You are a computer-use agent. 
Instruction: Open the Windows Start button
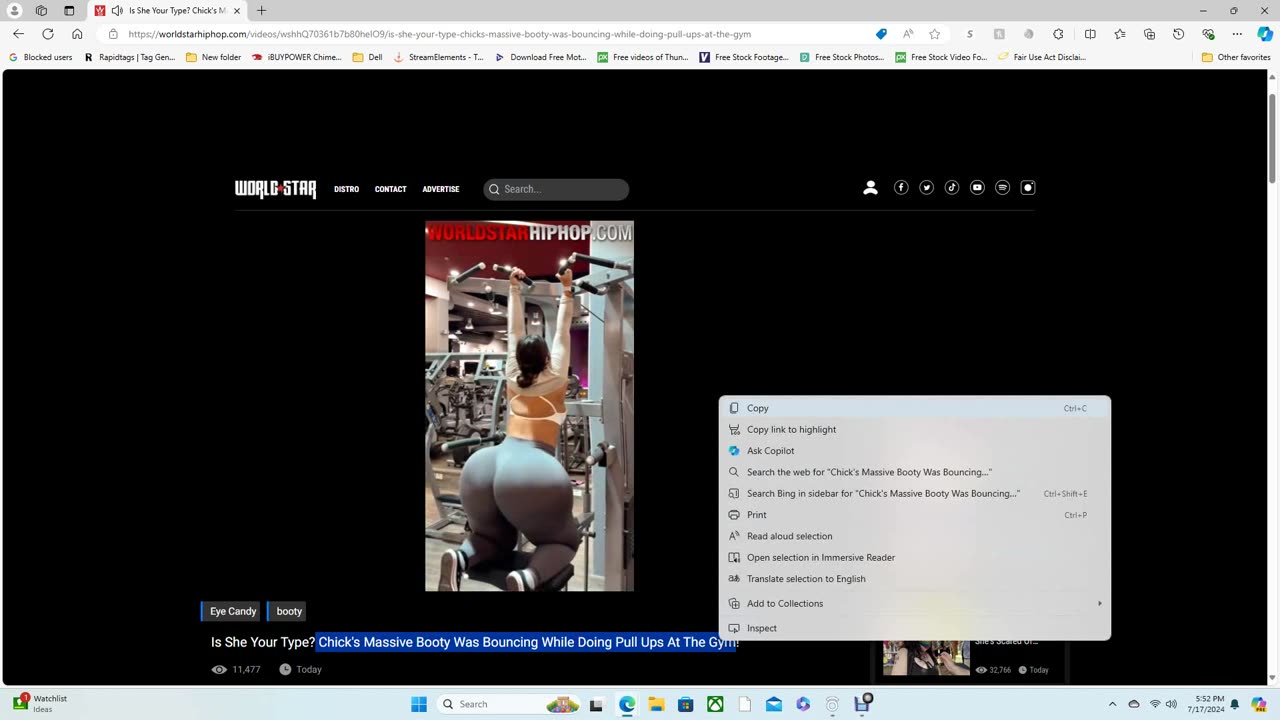[419, 704]
